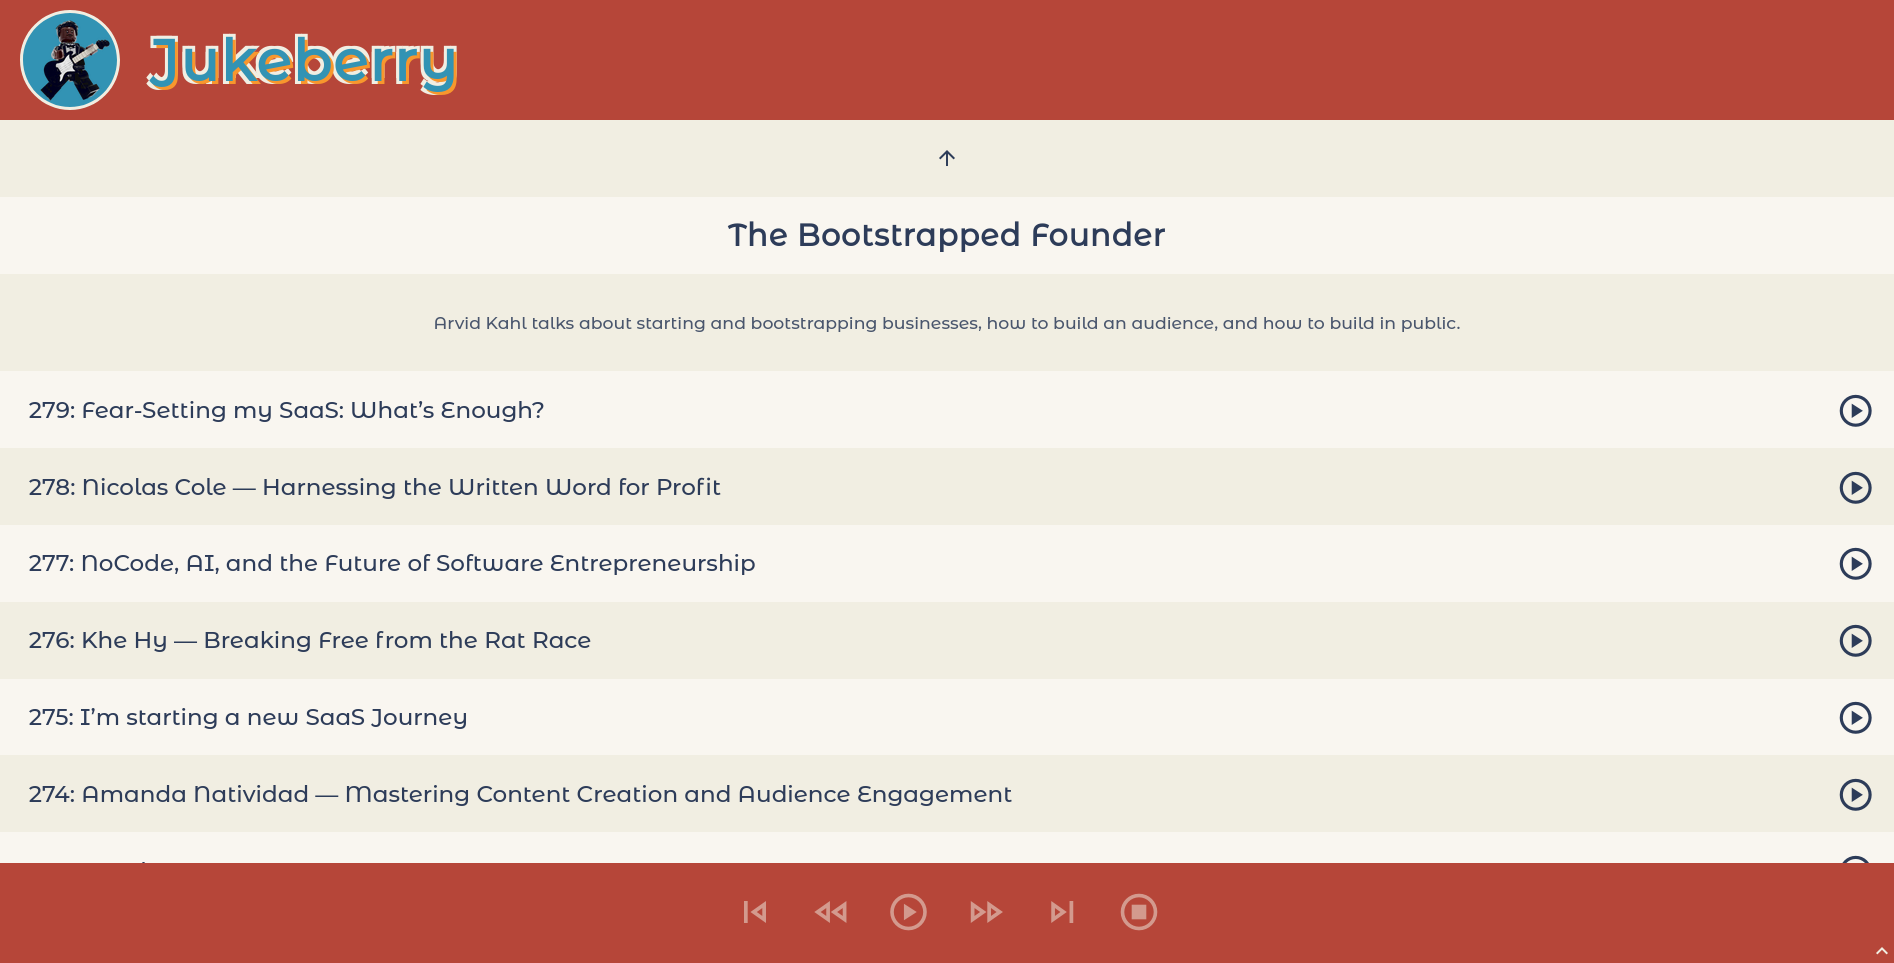Fast-forward using the double-right arrows button

point(985,912)
